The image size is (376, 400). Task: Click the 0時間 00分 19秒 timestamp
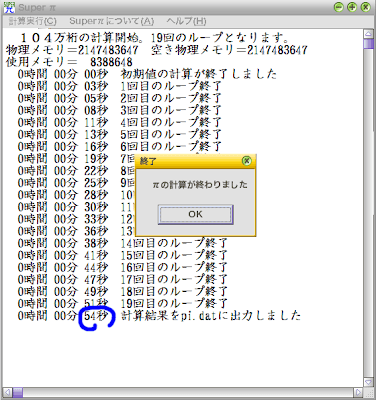63,158
